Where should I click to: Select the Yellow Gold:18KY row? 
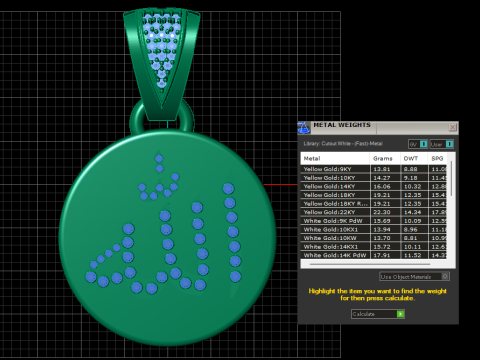click(x=374, y=195)
